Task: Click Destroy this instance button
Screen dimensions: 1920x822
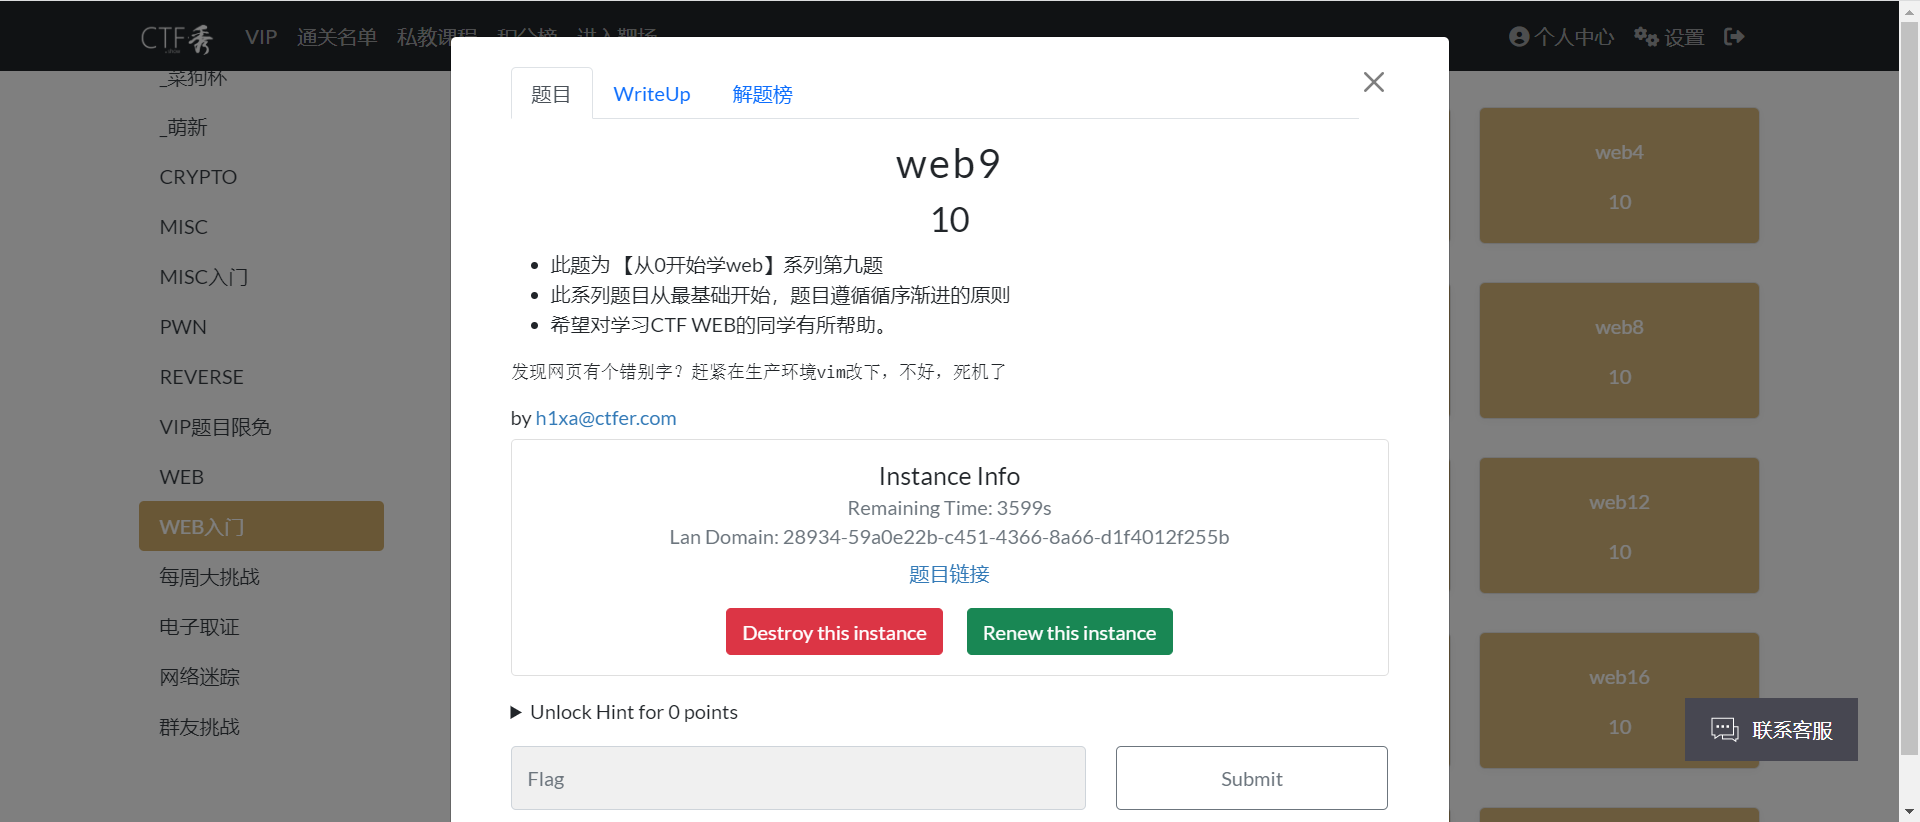Action: tap(834, 632)
